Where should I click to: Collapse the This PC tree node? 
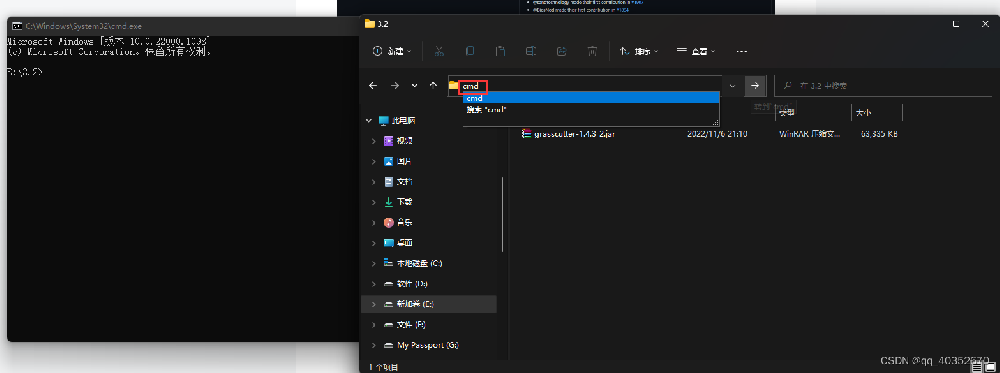[368, 120]
